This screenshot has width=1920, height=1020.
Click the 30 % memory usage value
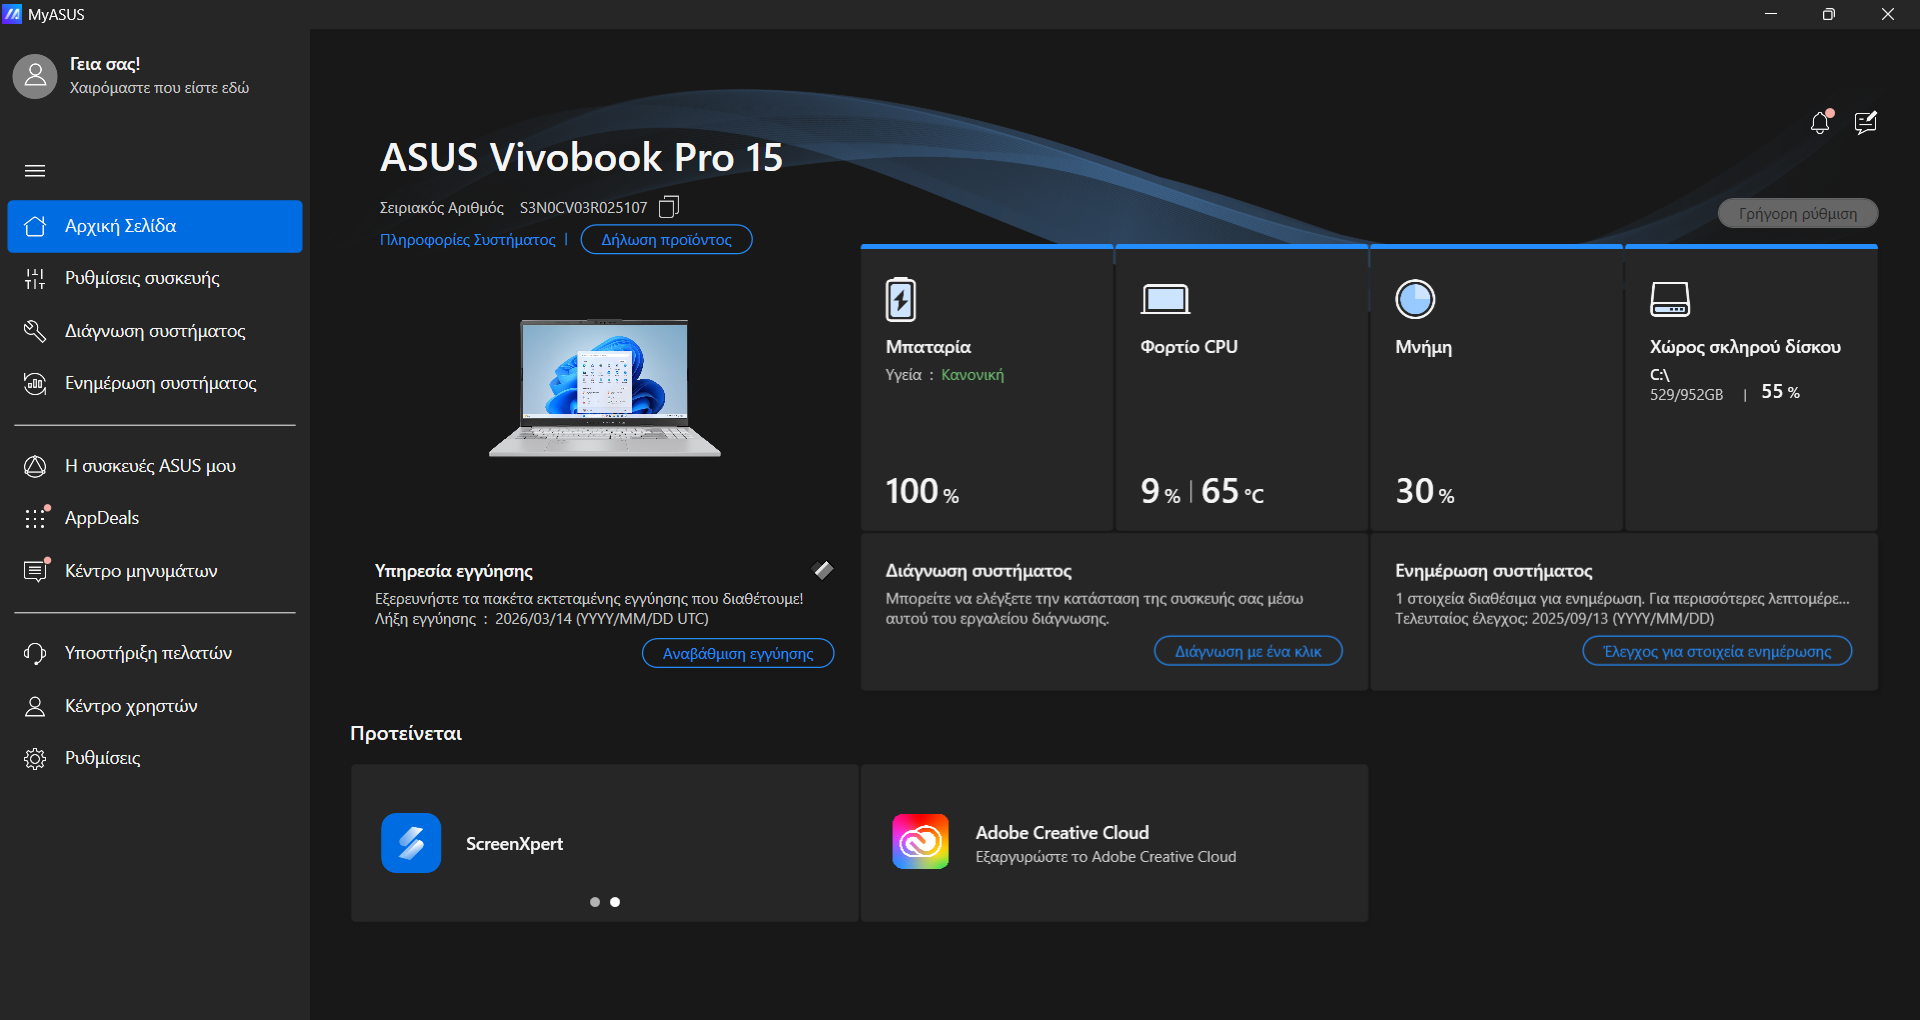pyautogui.click(x=1425, y=491)
